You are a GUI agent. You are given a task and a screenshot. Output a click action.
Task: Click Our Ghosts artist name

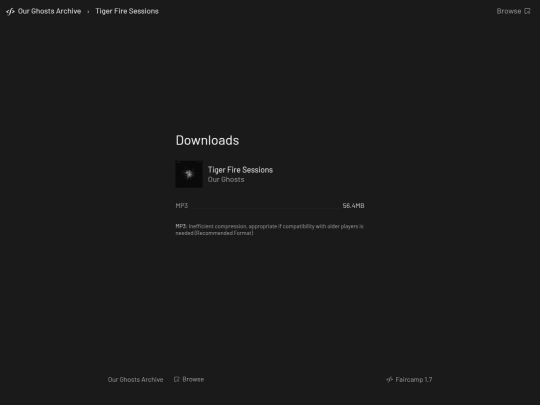(x=226, y=179)
